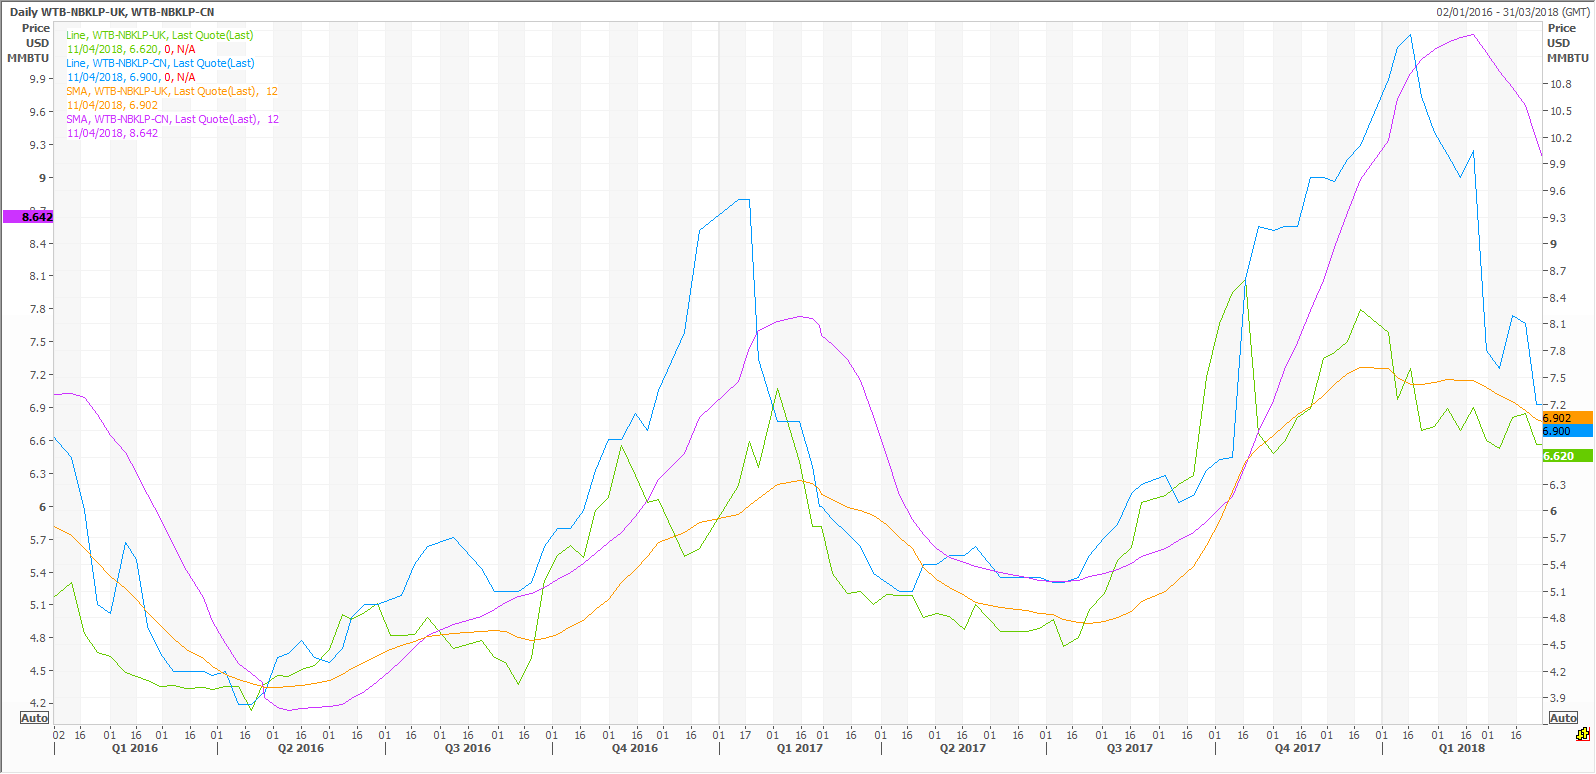Click the 4.2 value on left axis
This screenshot has height=774, width=1596.
(38, 703)
